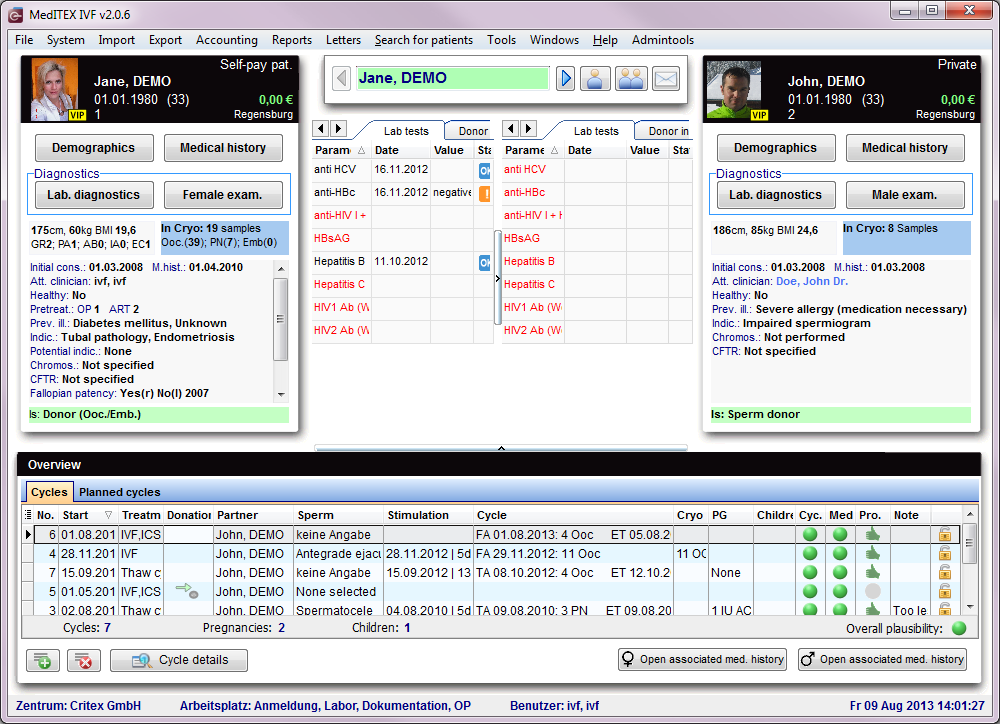The height and width of the screenshot is (724, 1000).
Task: Open the cycles table column chooser icon
Action: [x=28, y=515]
